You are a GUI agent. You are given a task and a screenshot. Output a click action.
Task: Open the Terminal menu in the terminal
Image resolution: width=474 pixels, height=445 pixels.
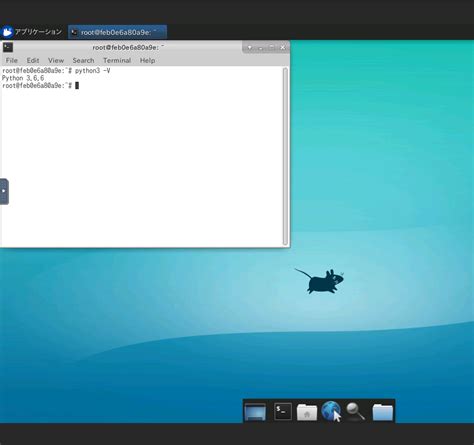[x=117, y=60]
